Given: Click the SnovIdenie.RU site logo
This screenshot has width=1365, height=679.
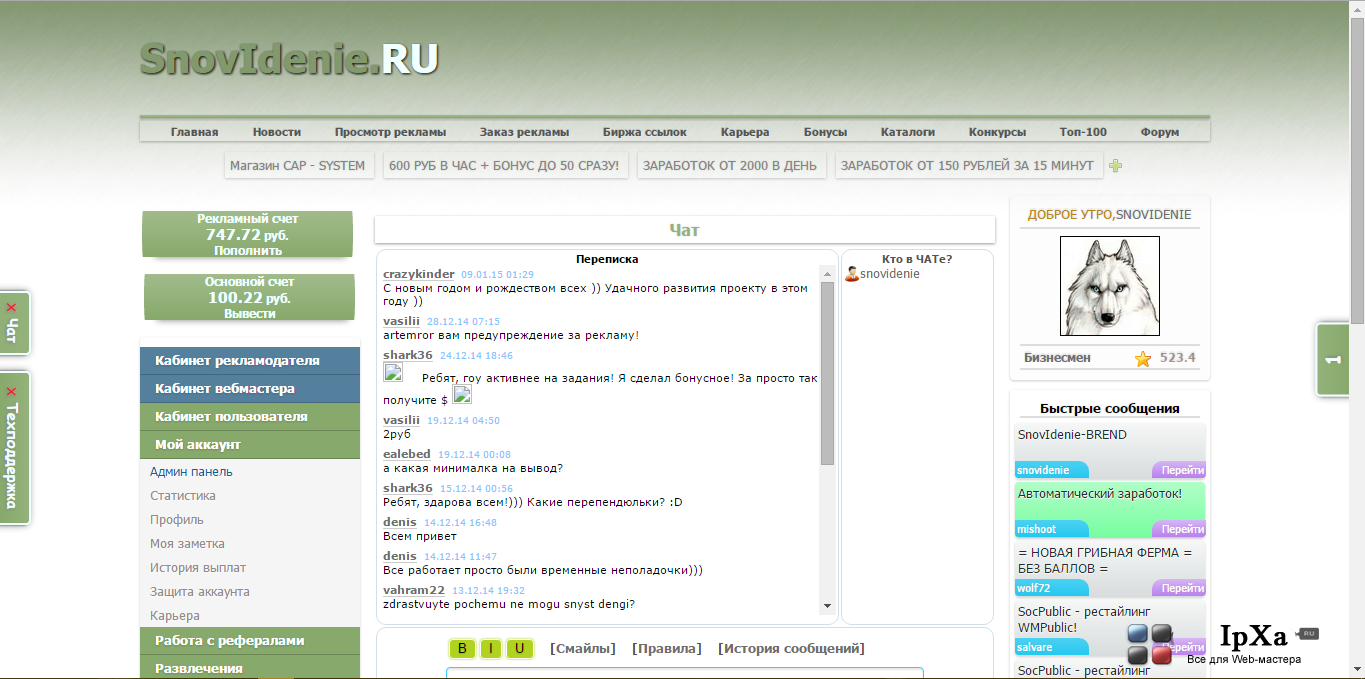Looking at the screenshot, I should coord(289,59).
